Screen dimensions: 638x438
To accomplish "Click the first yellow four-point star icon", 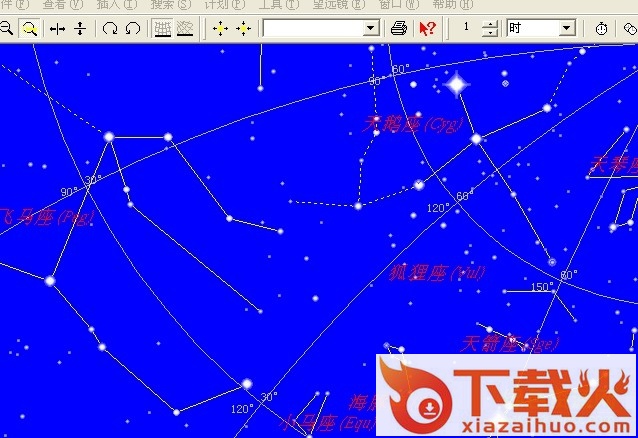I will pyautogui.click(x=220, y=29).
